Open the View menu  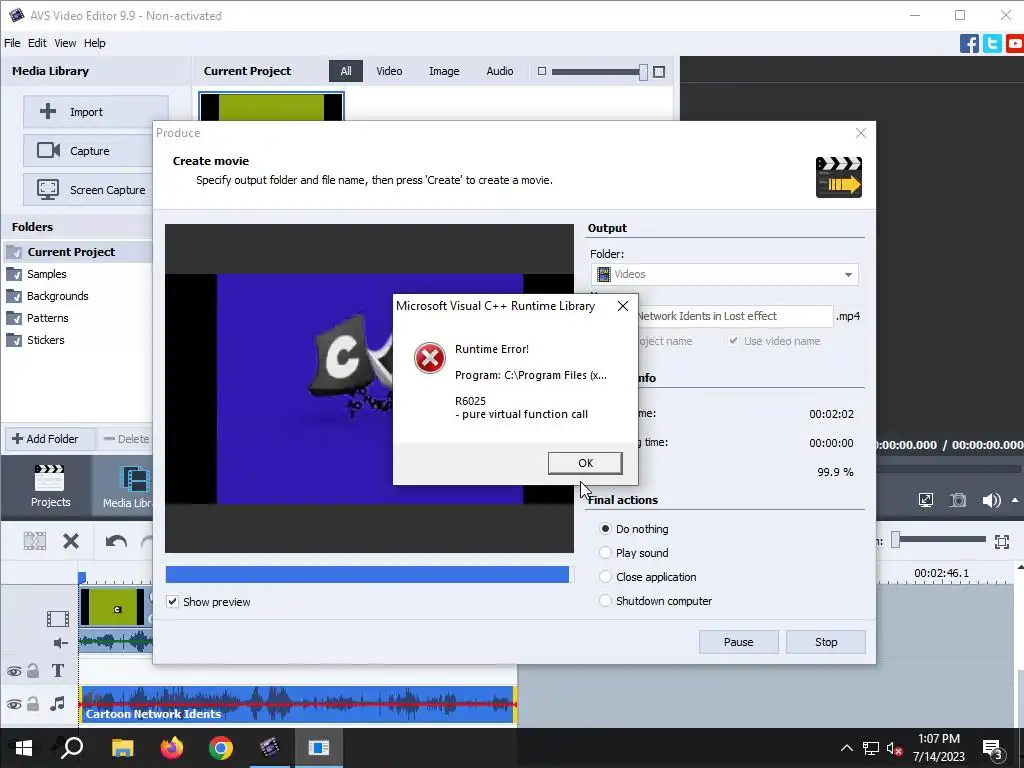(x=65, y=43)
